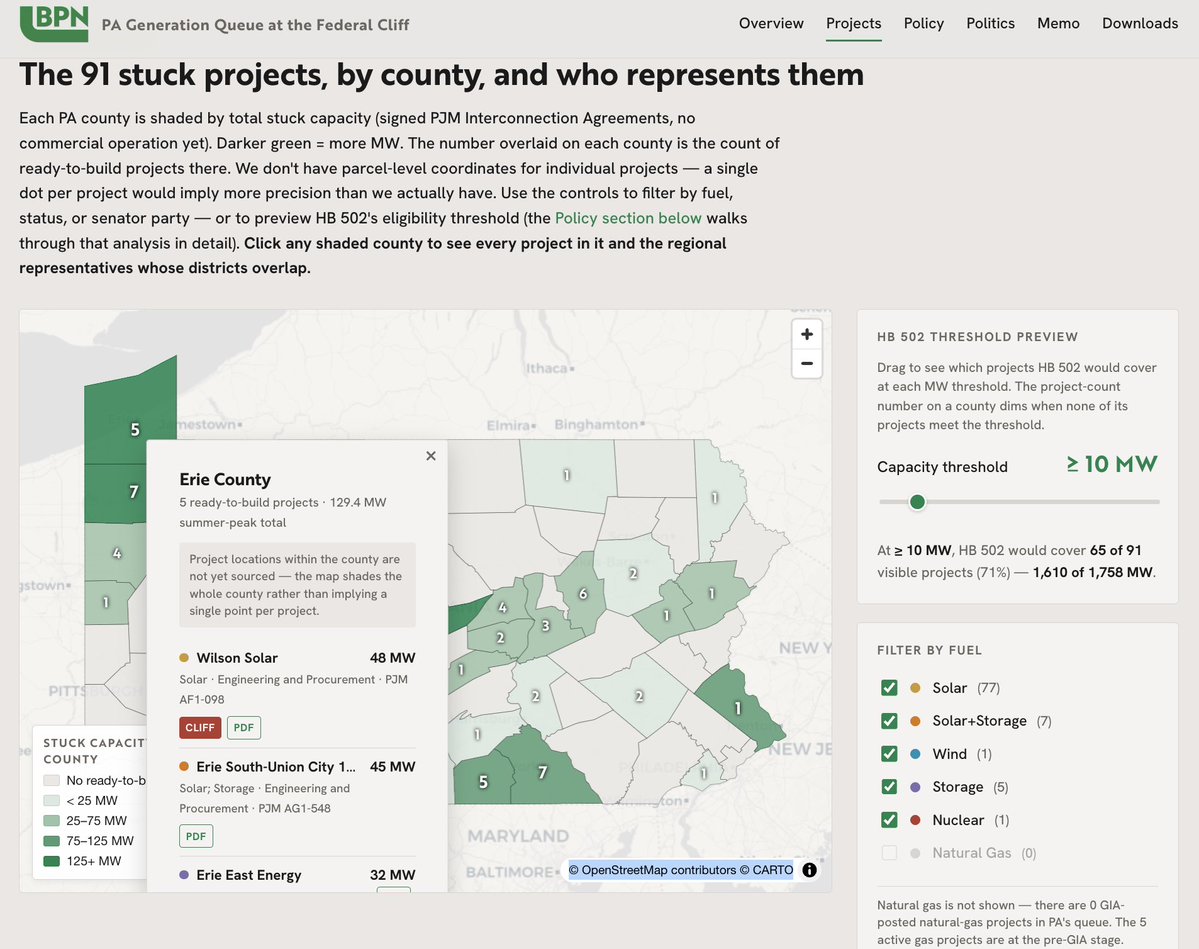
Task: Click the Wilson Solar project name
Action: (x=237, y=658)
